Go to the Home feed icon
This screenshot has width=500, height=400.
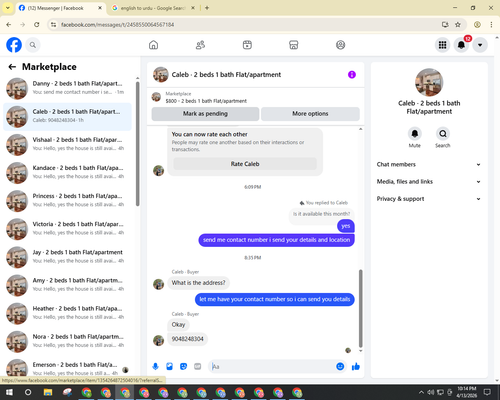point(153,45)
